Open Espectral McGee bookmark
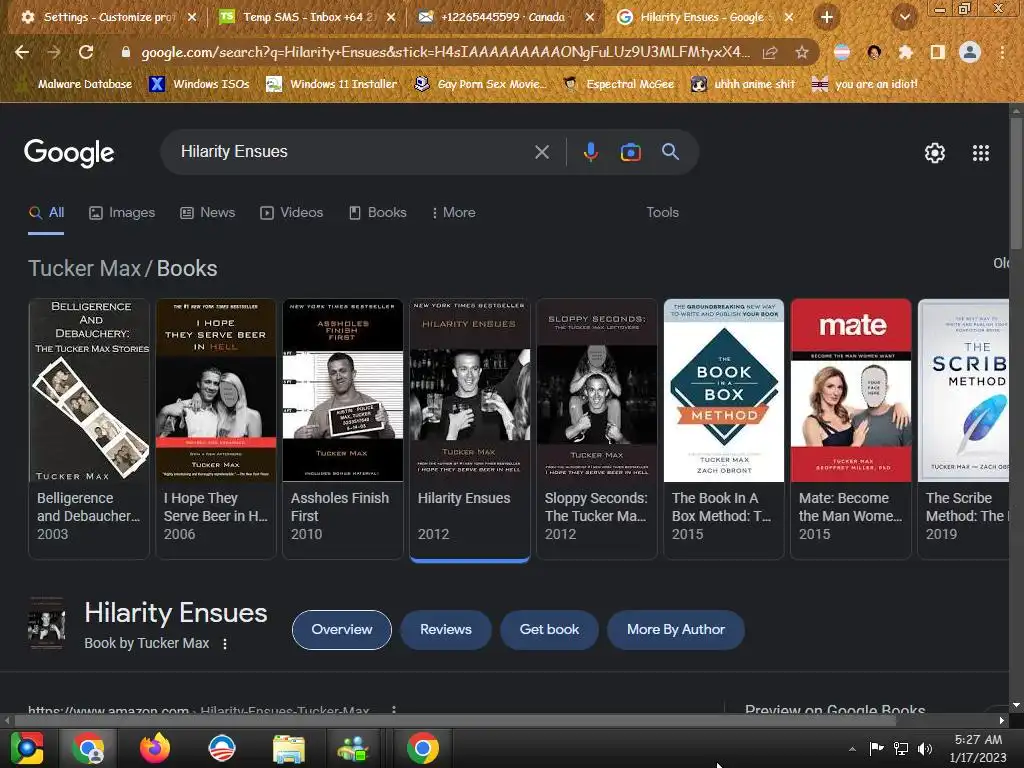Image resolution: width=1024 pixels, height=768 pixels. (618, 84)
